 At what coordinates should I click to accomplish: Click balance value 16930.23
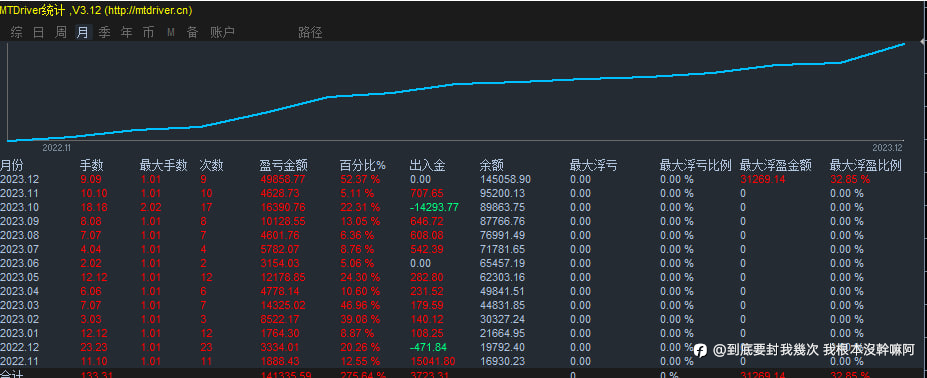click(503, 361)
